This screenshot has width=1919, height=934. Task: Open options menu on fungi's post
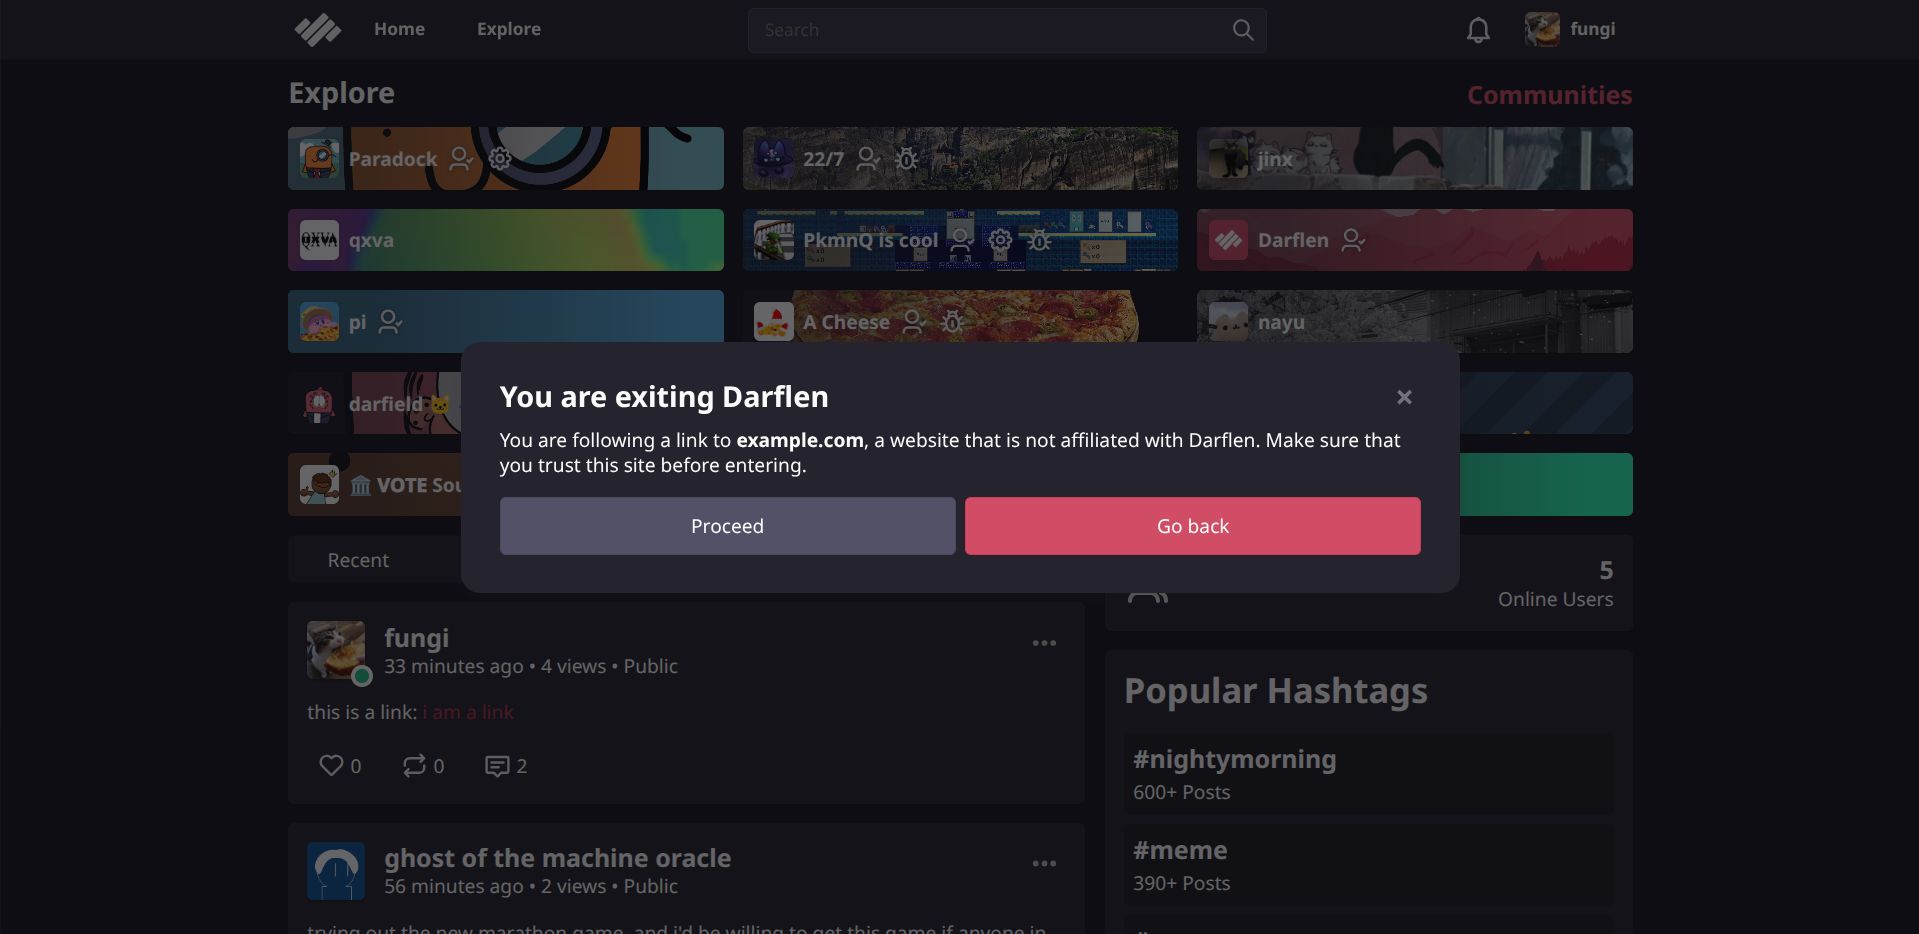pos(1044,643)
